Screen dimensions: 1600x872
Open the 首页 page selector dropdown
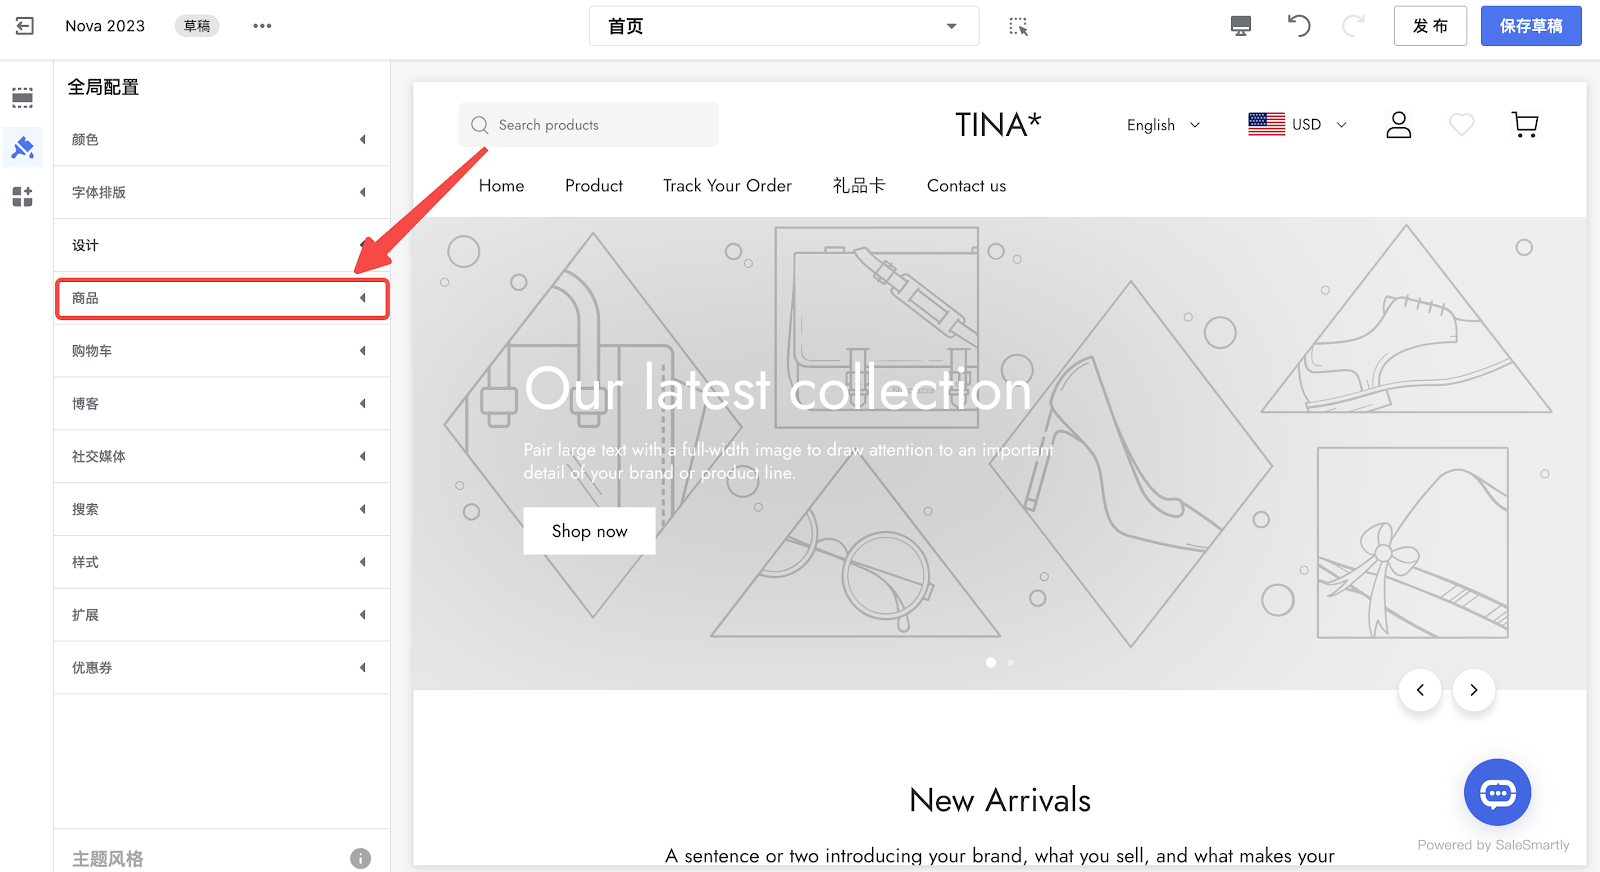point(784,26)
